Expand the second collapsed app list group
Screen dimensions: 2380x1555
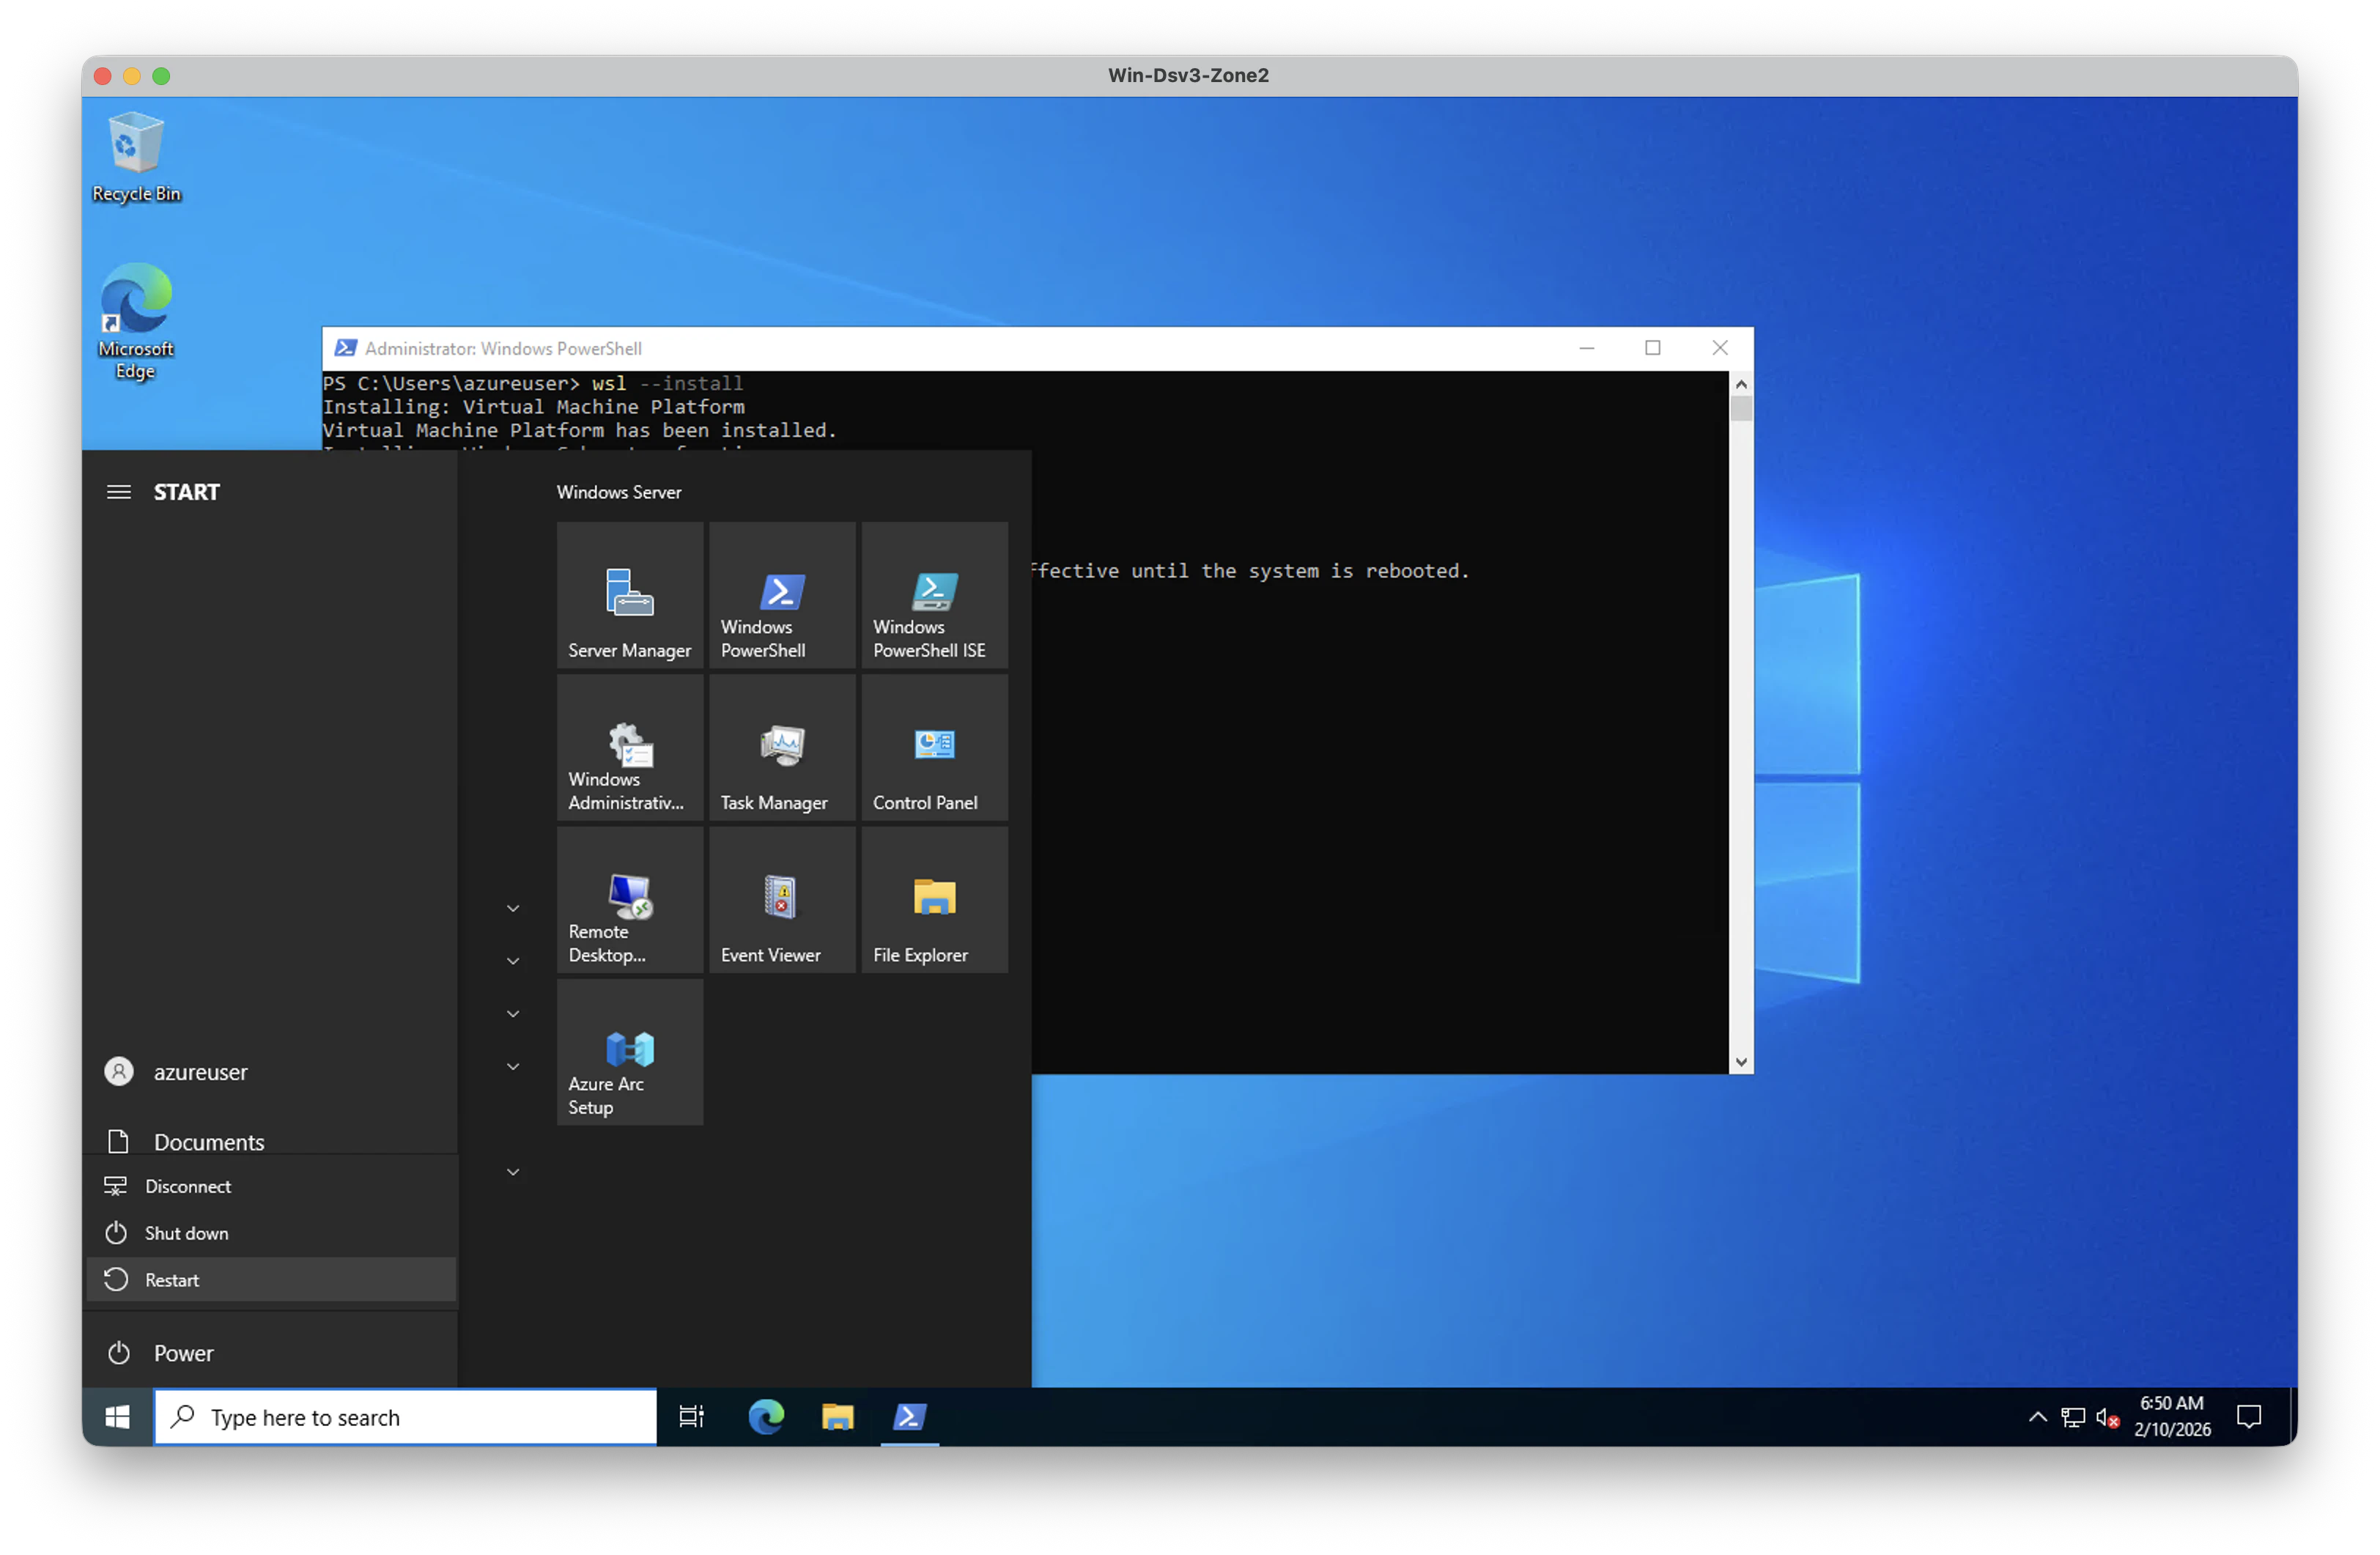[x=513, y=961]
